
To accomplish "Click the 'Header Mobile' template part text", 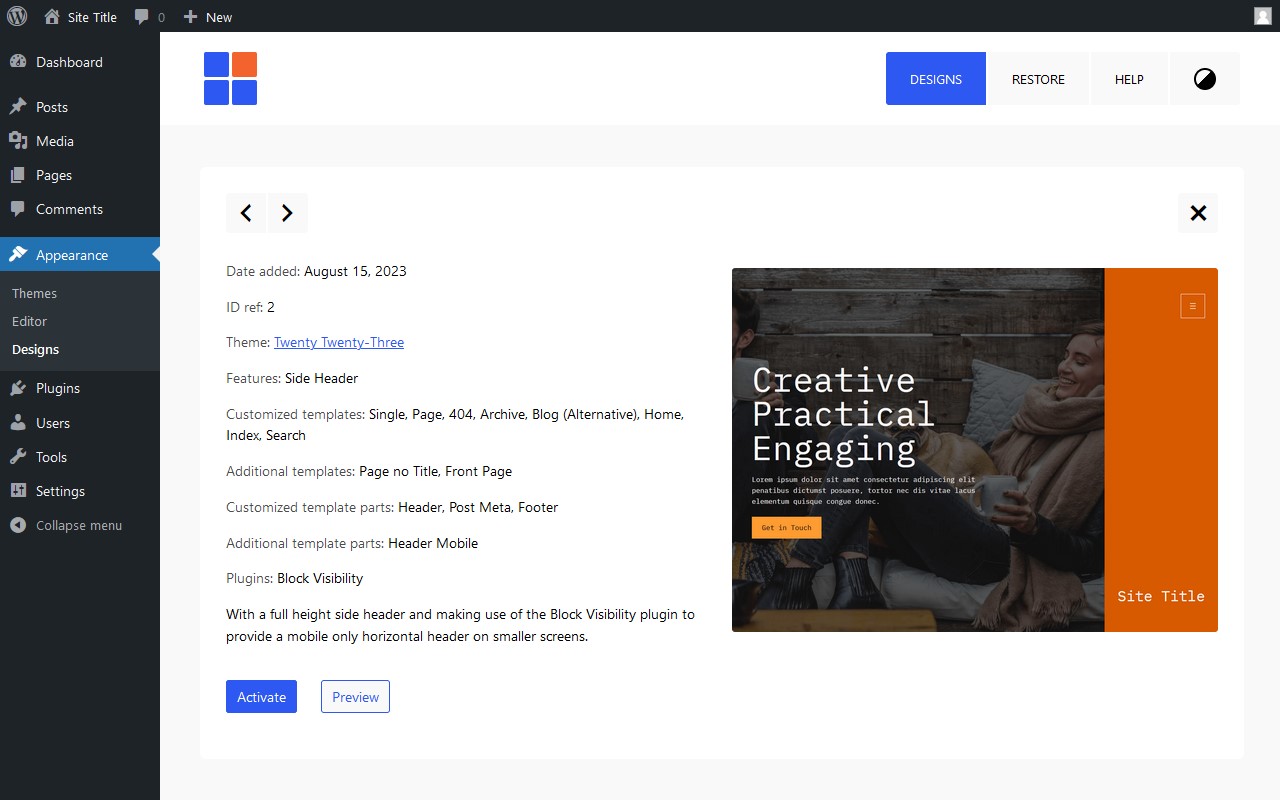I will [x=433, y=543].
